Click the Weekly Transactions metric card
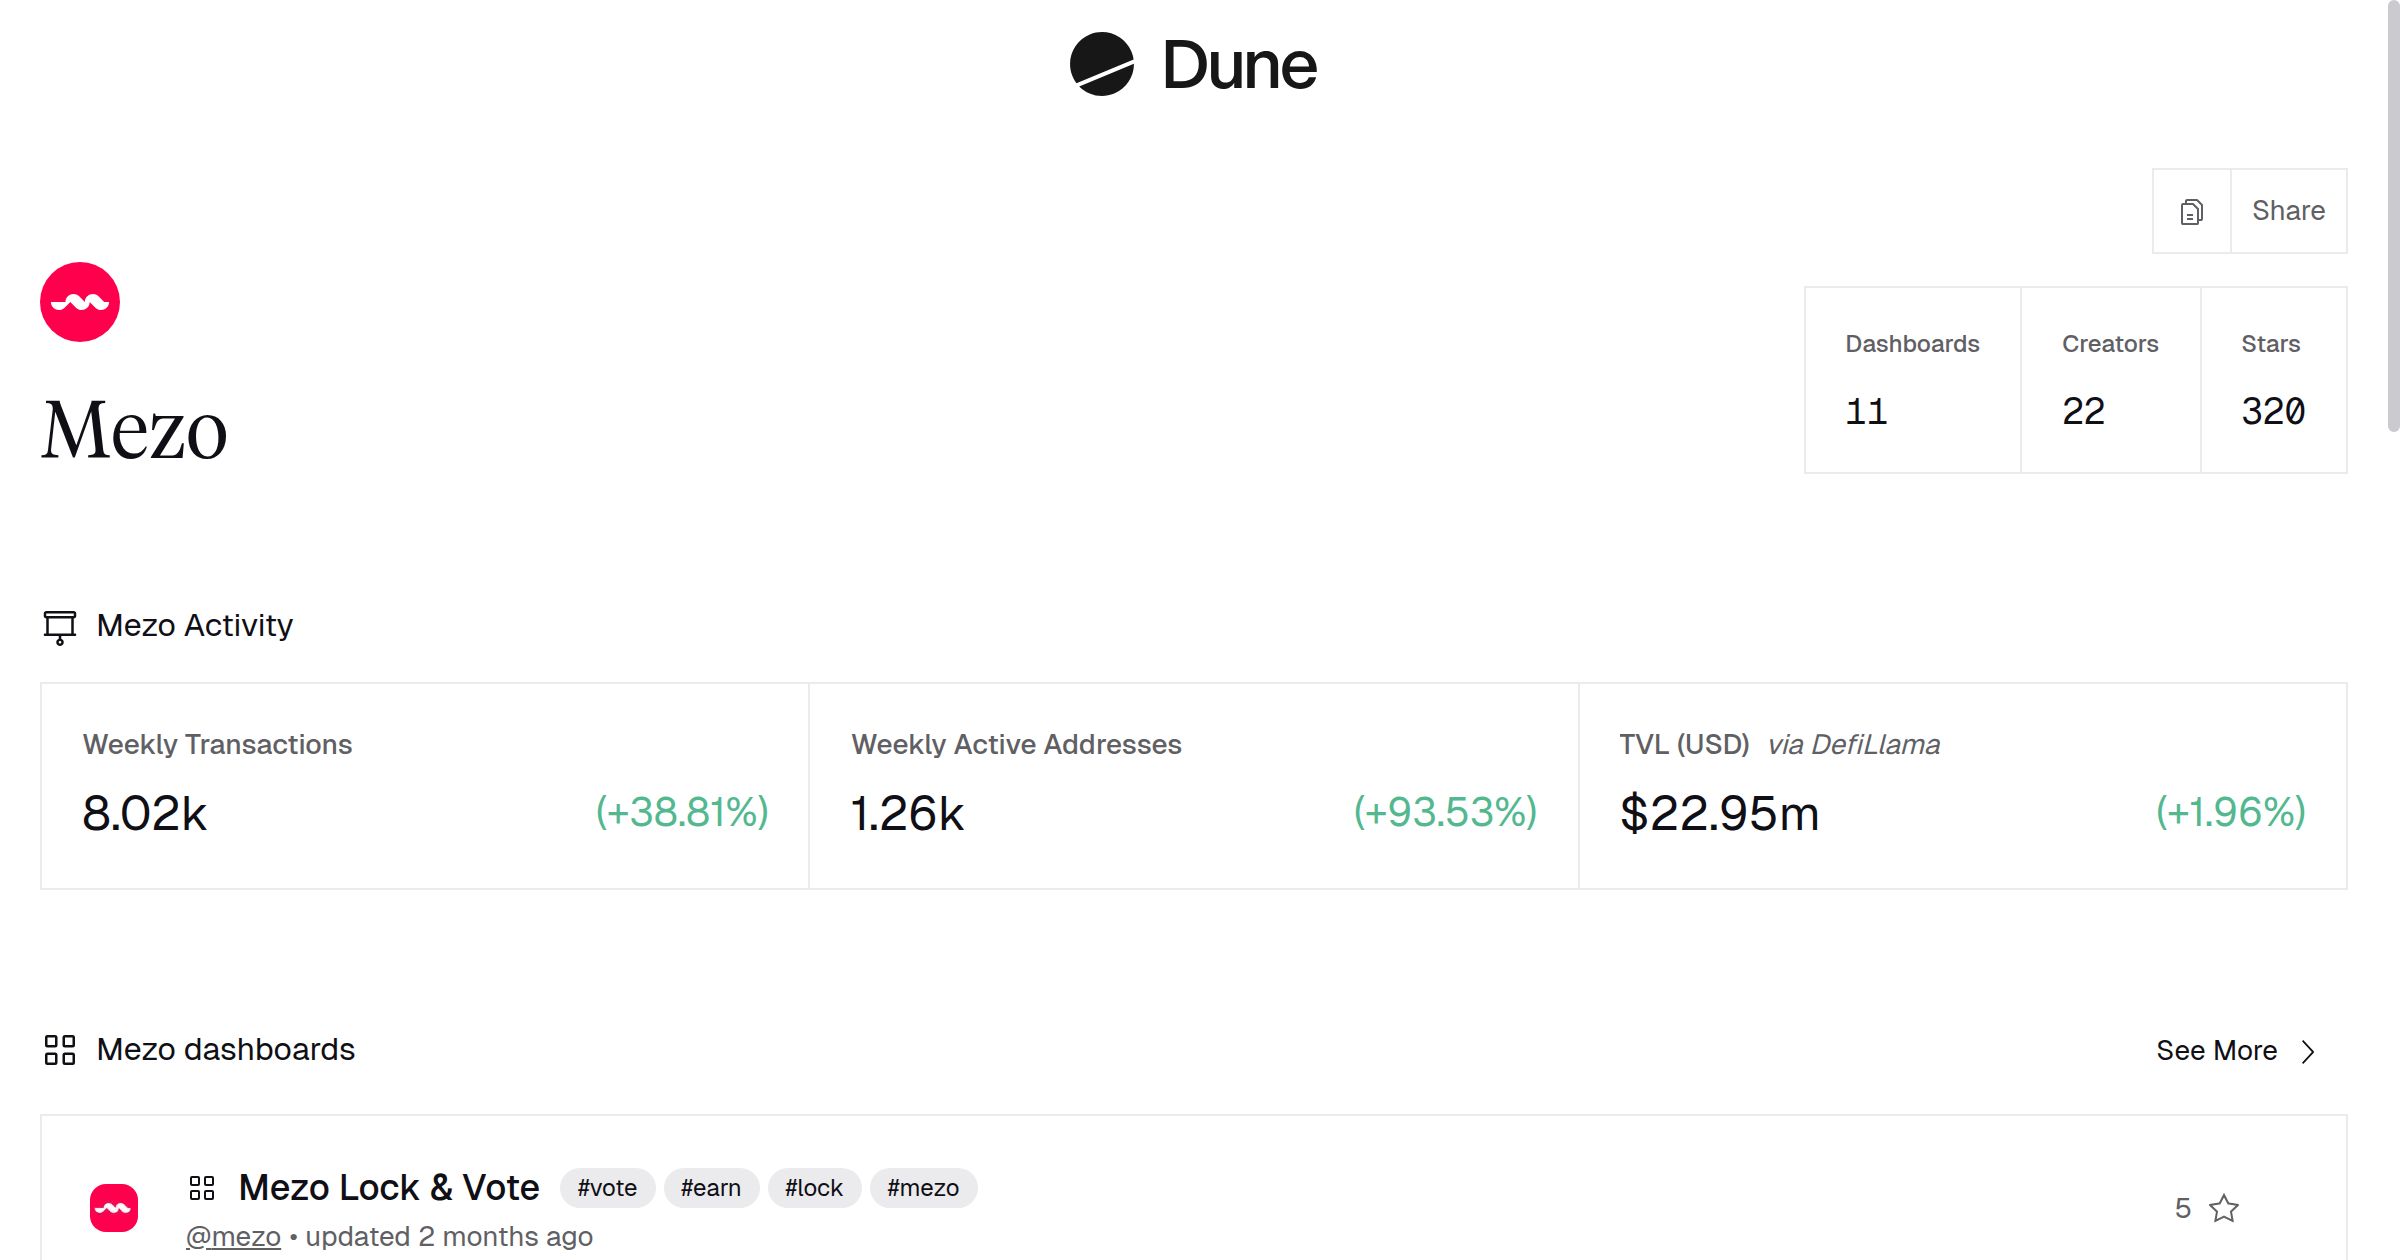Screen dimensions: 2400x1260 pos(424,783)
